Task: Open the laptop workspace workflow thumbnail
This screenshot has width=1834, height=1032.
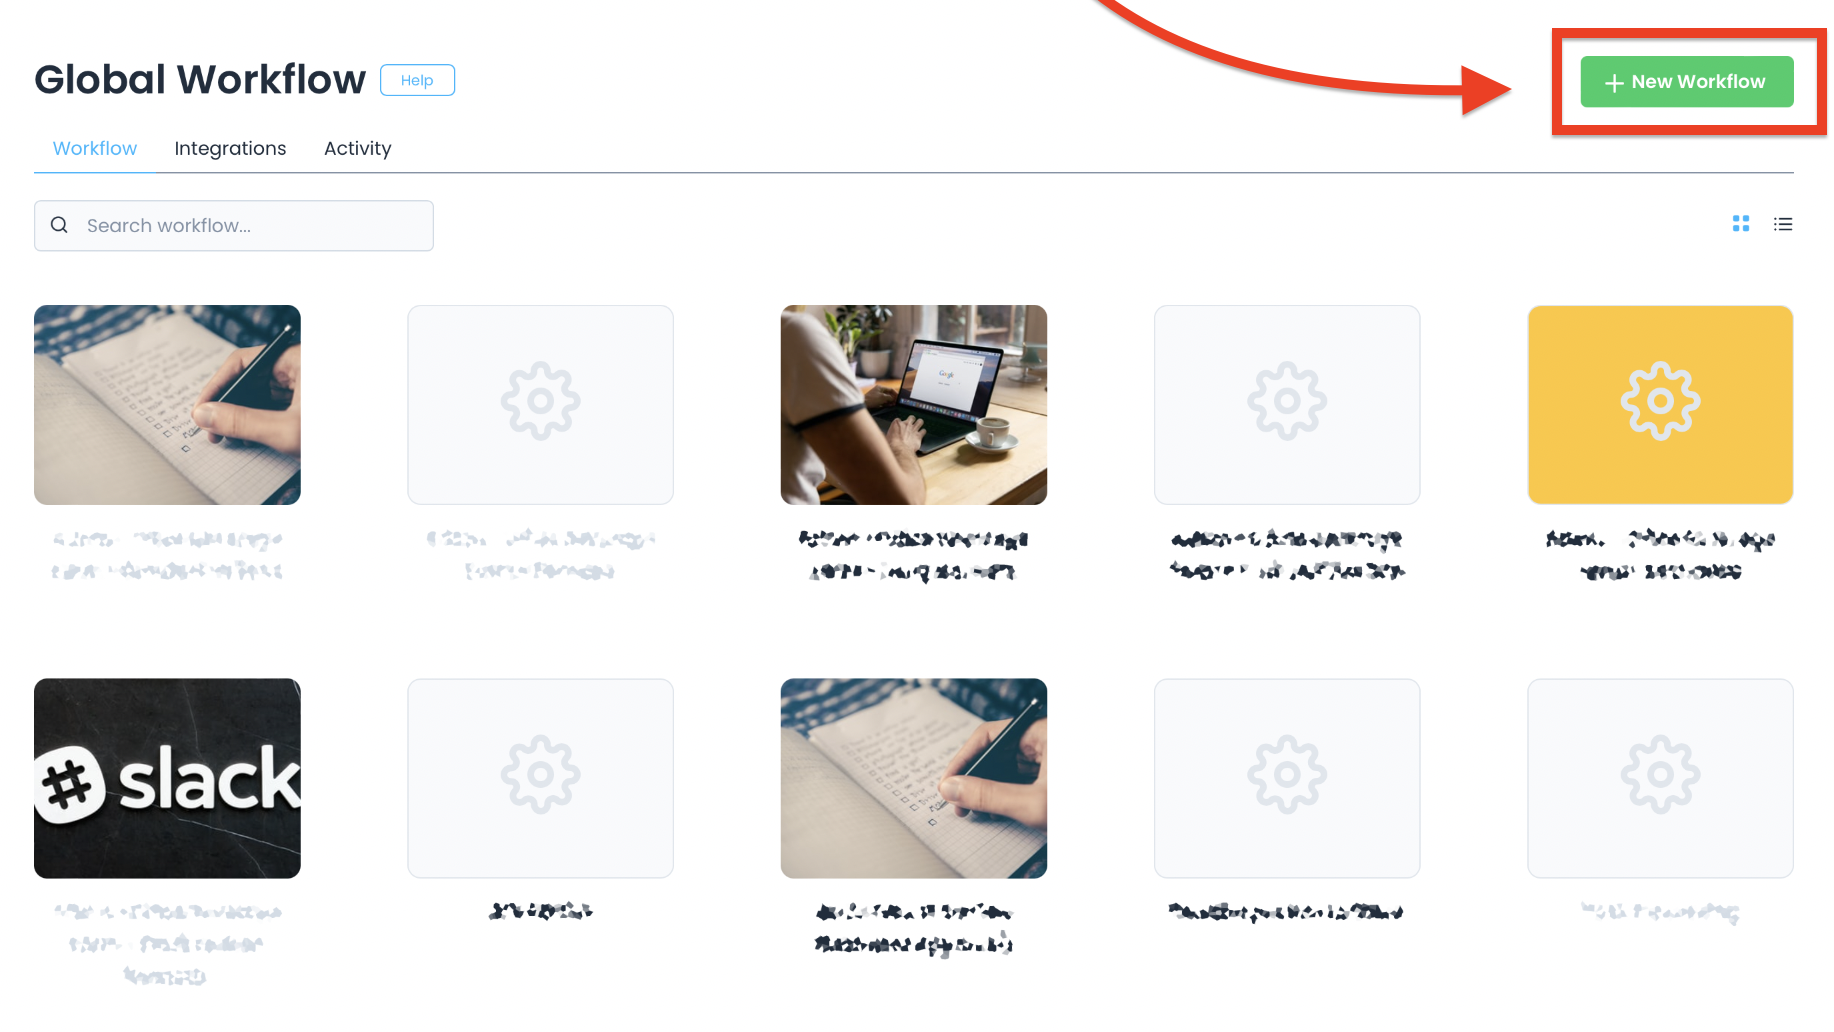Action: tap(913, 404)
